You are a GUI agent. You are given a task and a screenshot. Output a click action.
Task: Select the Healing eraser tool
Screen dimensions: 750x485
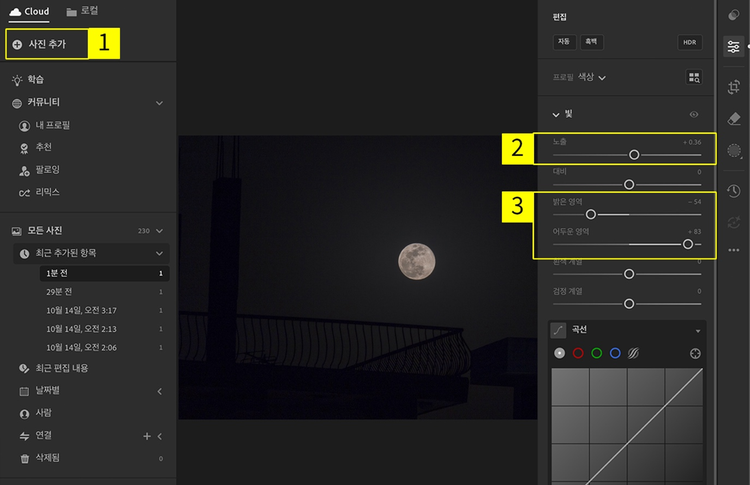coord(734,119)
